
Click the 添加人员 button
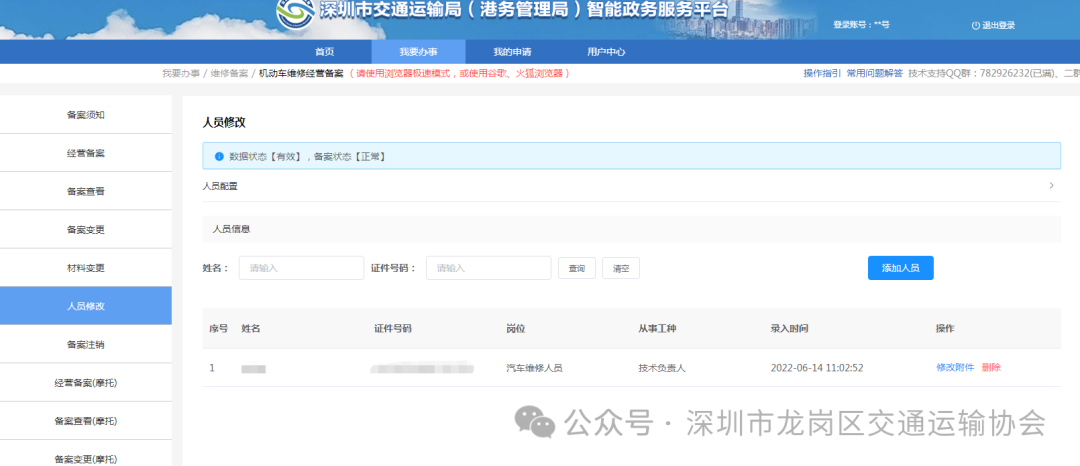click(x=900, y=268)
